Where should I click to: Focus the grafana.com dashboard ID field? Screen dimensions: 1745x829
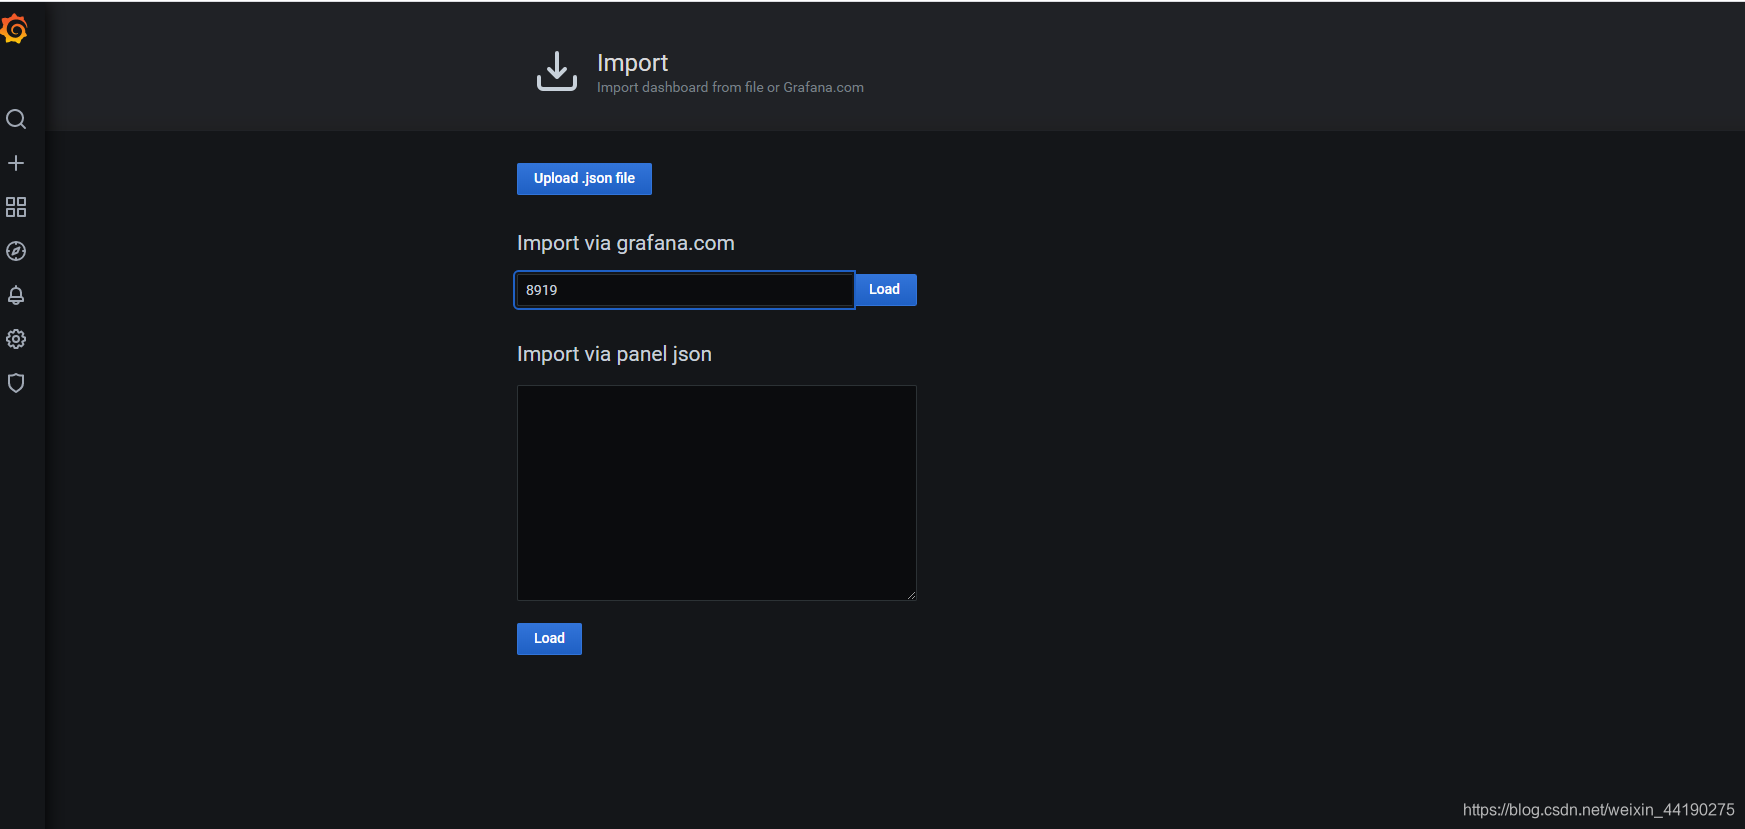pos(685,290)
